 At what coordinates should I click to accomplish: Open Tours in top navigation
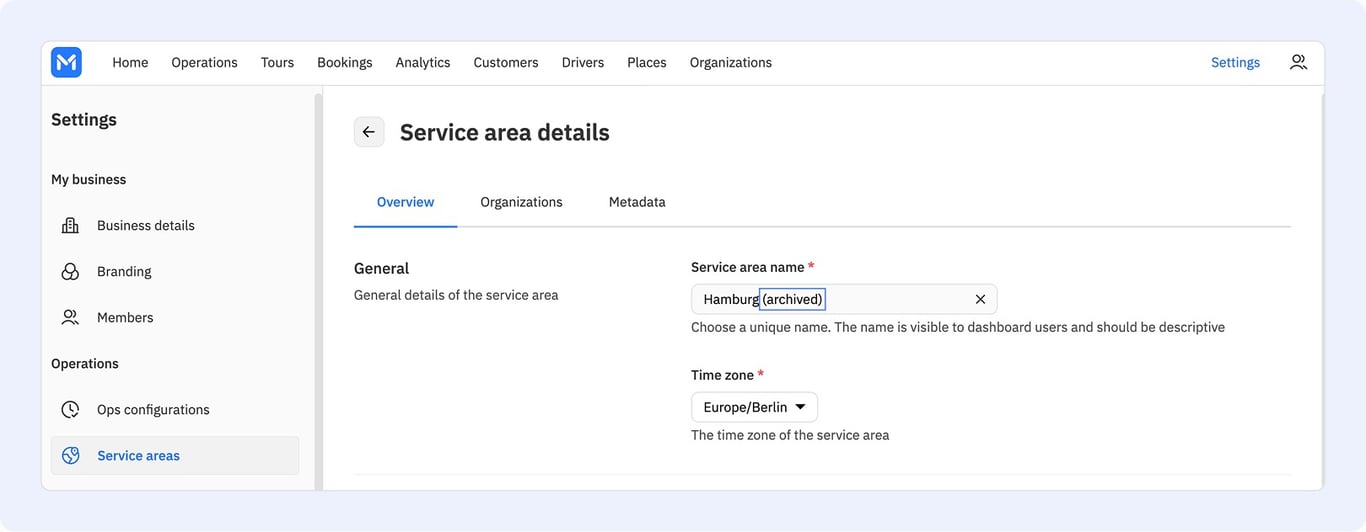277,62
